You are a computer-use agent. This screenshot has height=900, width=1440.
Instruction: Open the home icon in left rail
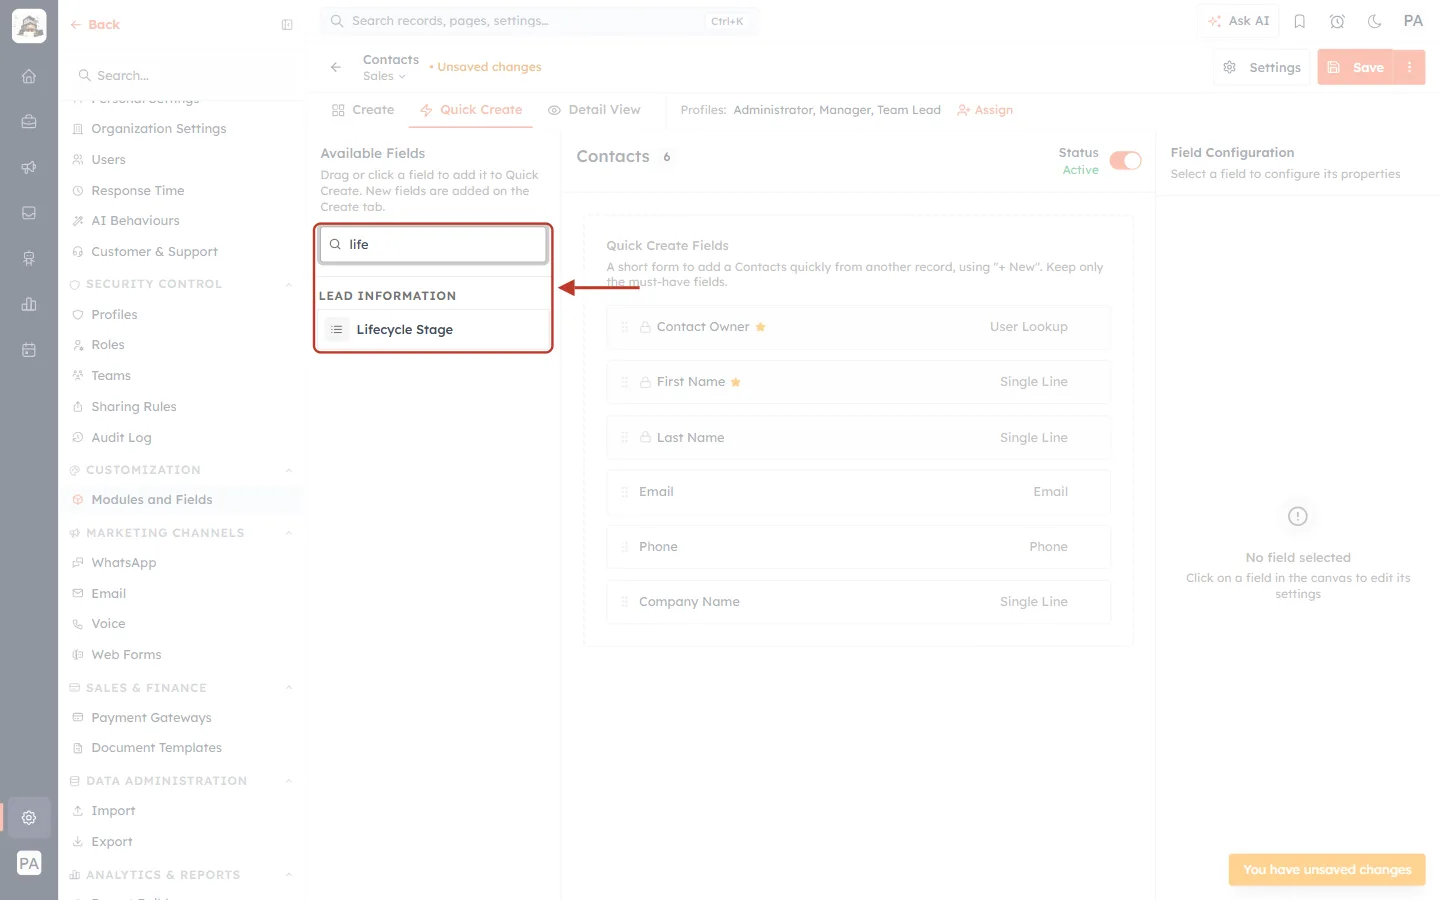coord(29,76)
